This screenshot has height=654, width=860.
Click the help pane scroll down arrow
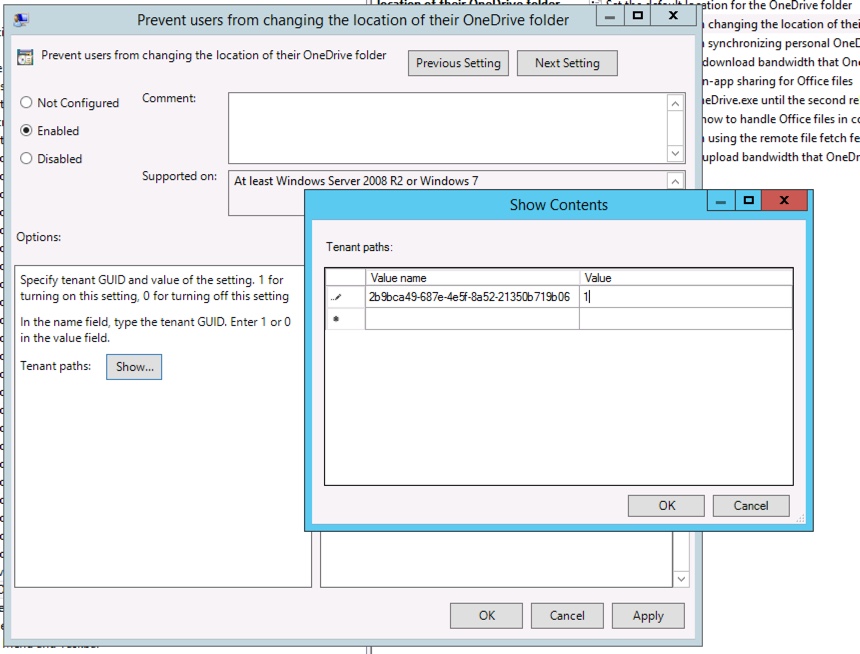[x=681, y=579]
